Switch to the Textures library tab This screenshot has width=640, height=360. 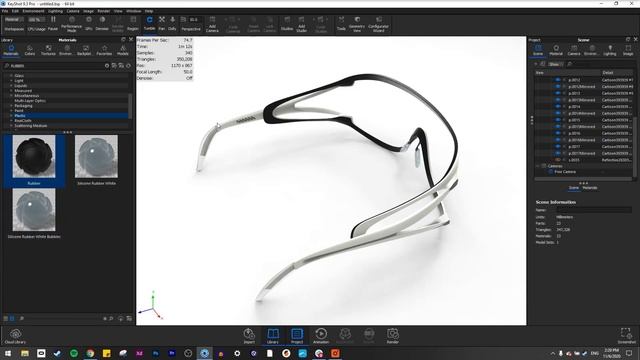48,50
